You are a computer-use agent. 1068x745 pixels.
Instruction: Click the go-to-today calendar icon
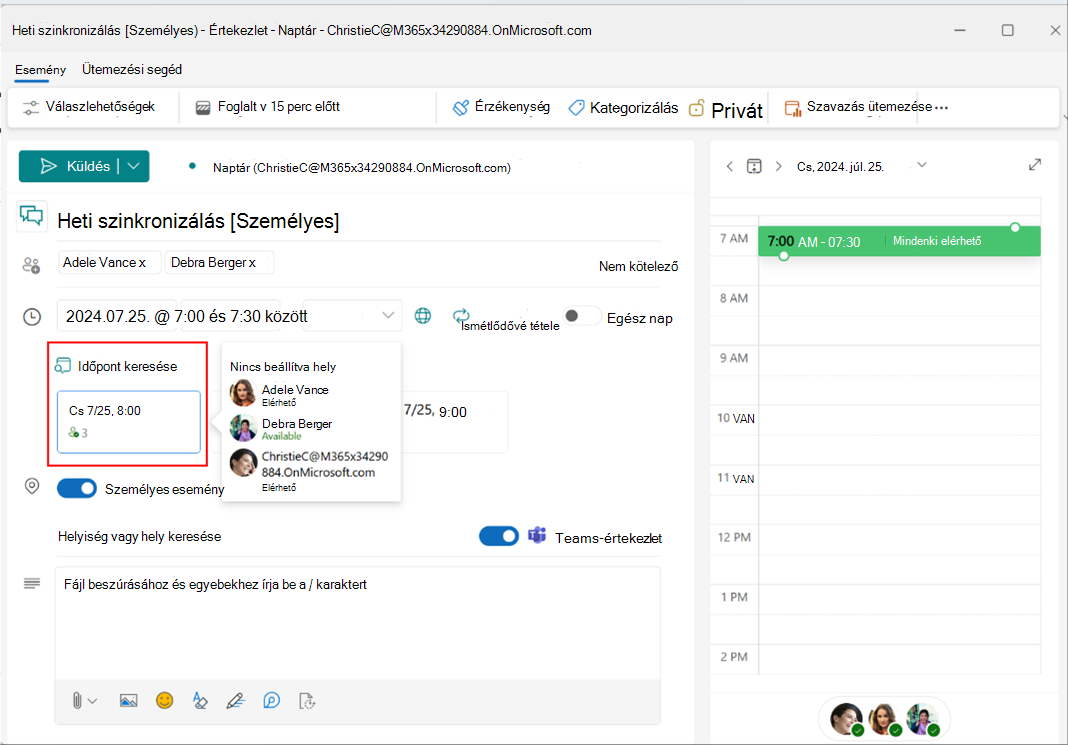pos(754,166)
